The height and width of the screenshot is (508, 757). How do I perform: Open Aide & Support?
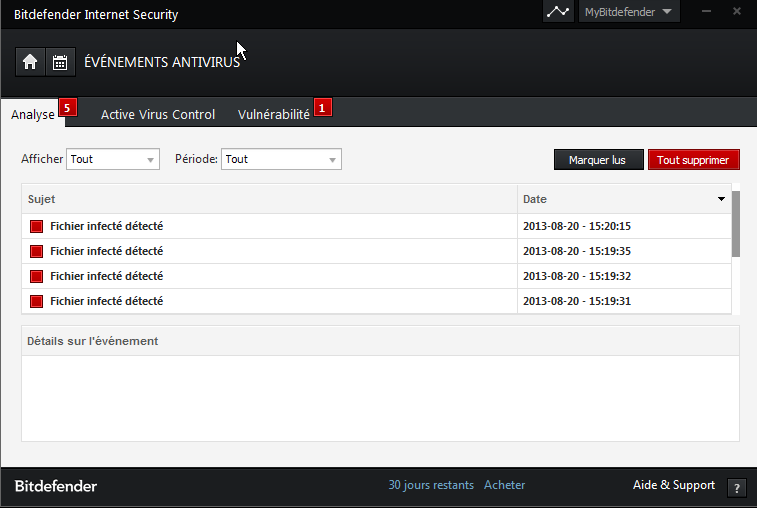pyautogui.click(x=674, y=485)
